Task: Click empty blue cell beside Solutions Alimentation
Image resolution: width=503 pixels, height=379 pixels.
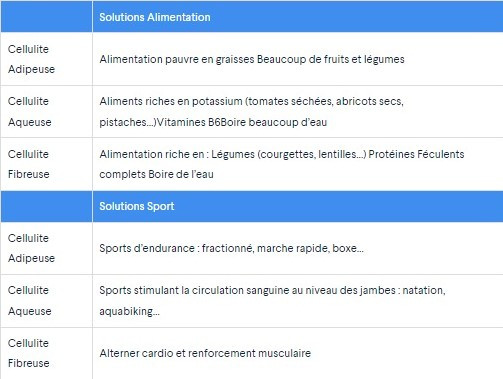Action: [x=46, y=16]
